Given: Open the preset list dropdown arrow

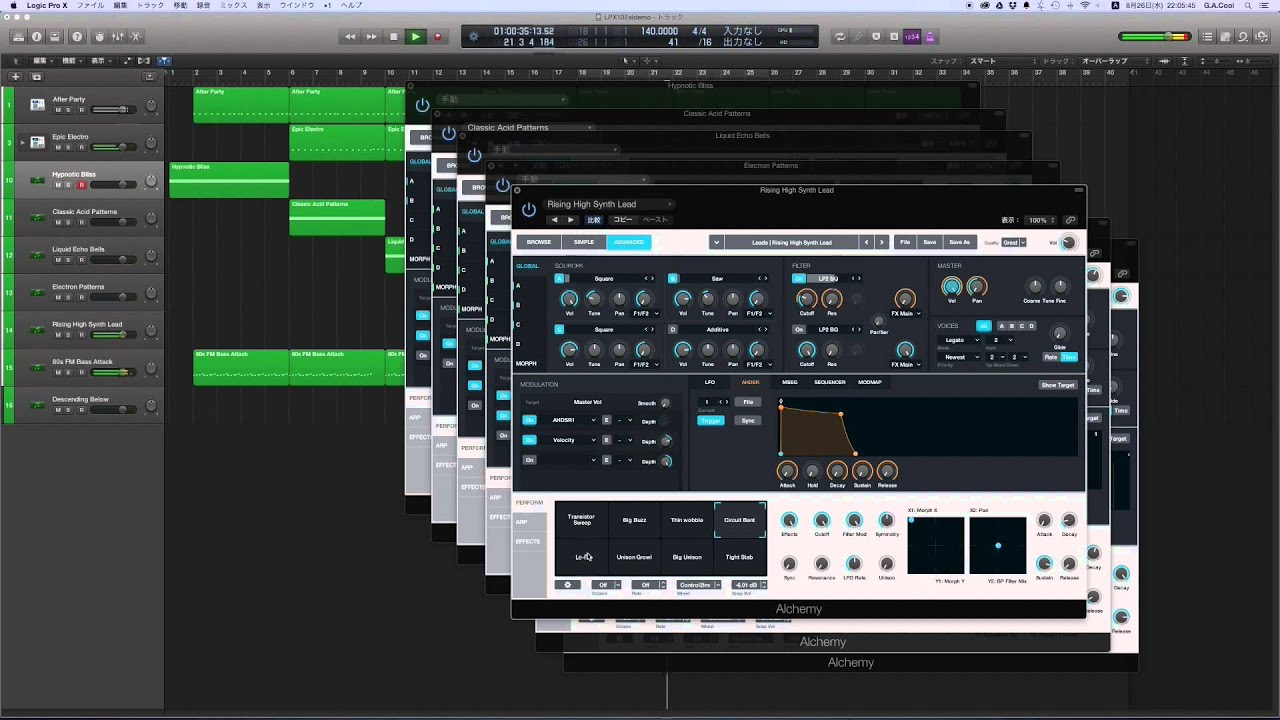Looking at the screenshot, I should [x=716, y=242].
